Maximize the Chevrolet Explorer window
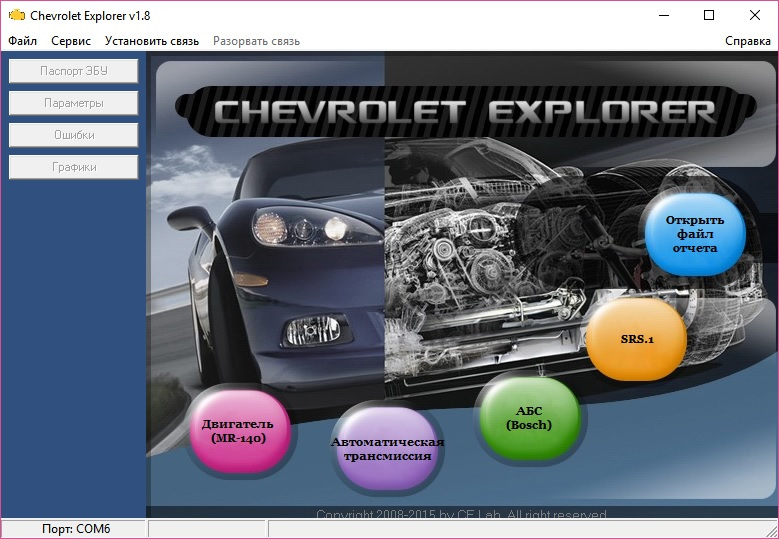 tap(709, 15)
